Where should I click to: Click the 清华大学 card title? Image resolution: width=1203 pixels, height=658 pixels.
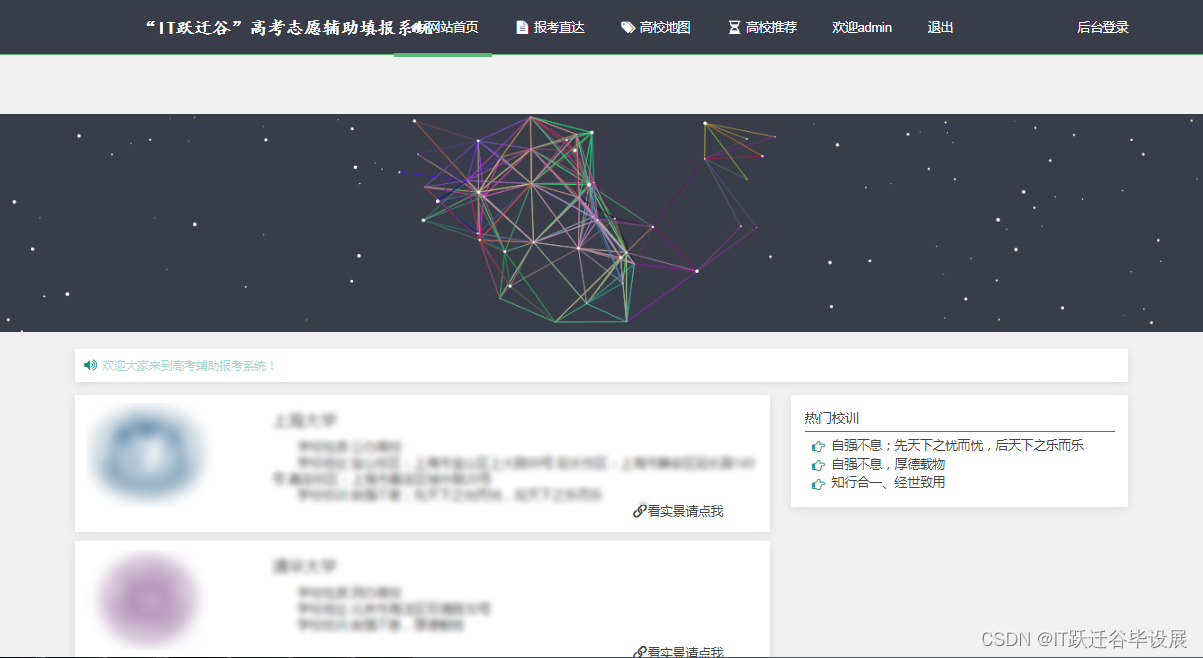305,566
